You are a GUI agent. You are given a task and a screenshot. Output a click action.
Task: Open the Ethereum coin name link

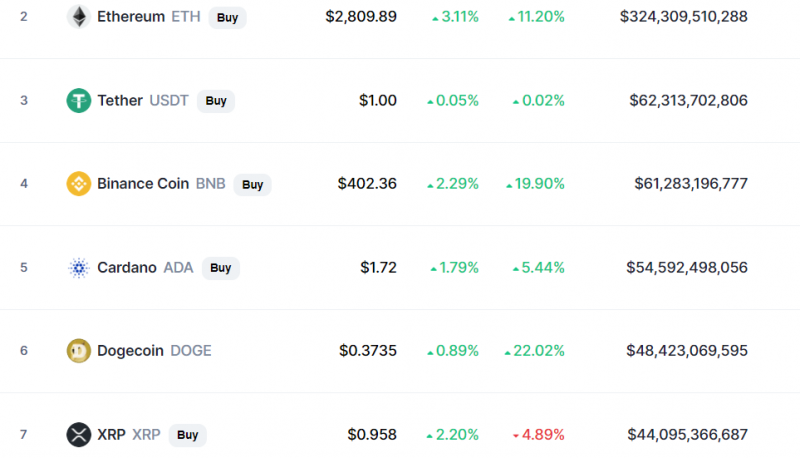tap(131, 17)
